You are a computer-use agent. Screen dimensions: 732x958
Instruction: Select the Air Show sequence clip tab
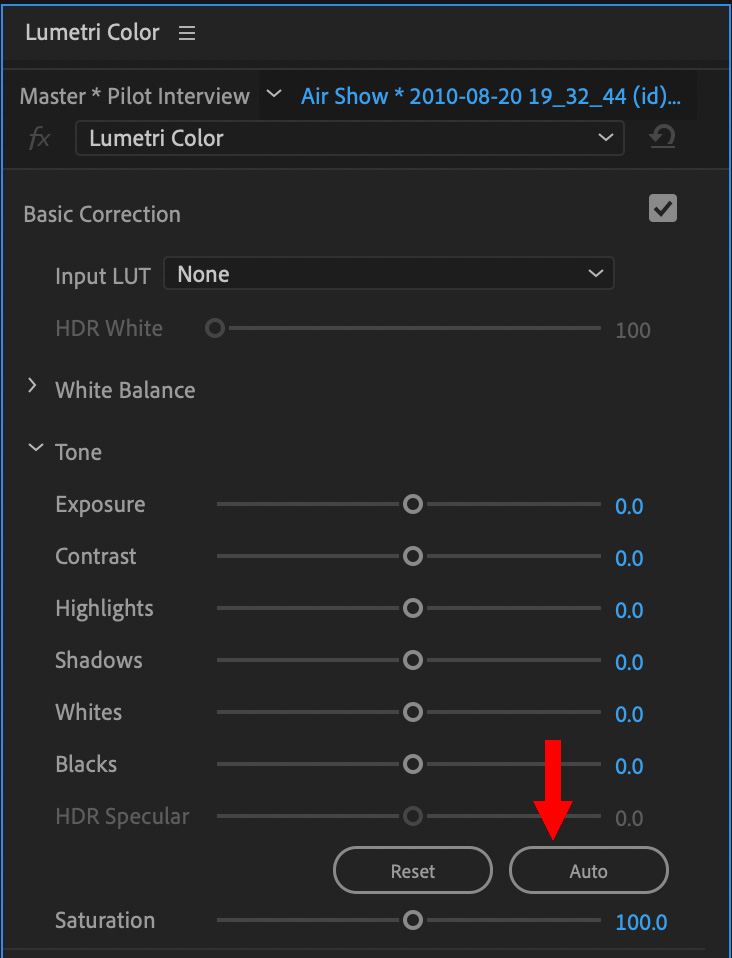(x=491, y=97)
